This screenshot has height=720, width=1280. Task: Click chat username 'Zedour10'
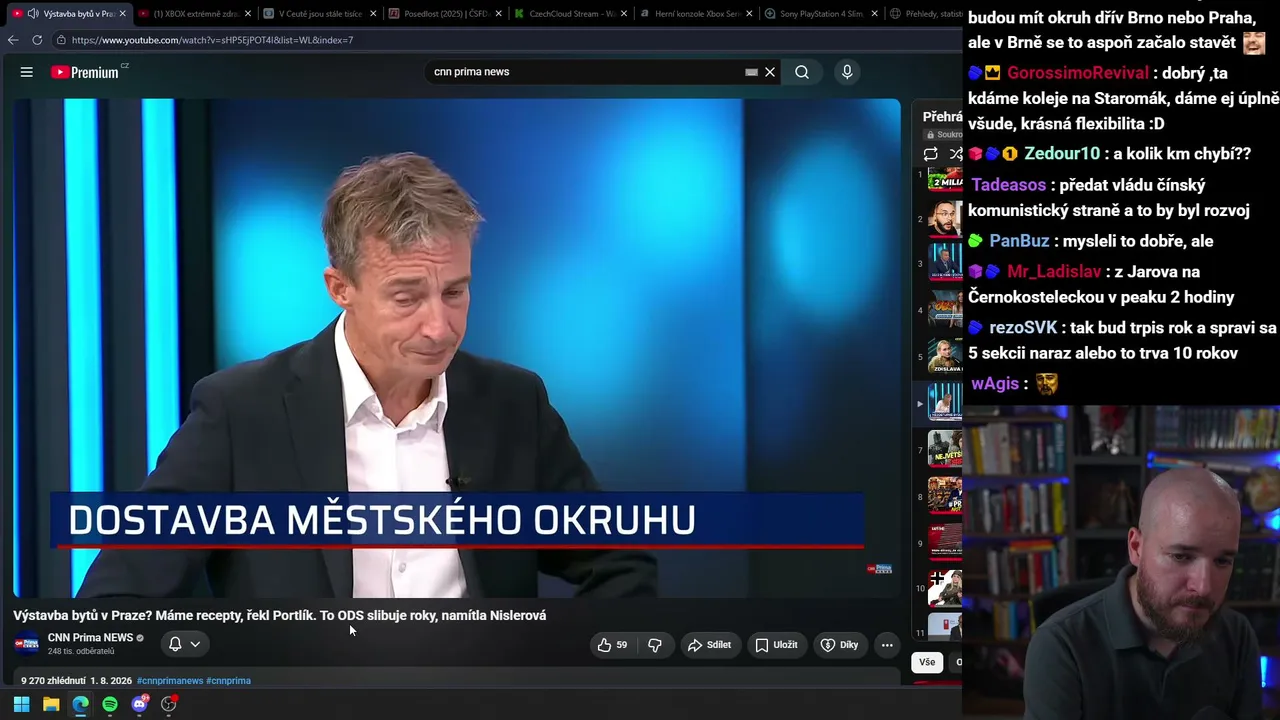[1062, 154]
